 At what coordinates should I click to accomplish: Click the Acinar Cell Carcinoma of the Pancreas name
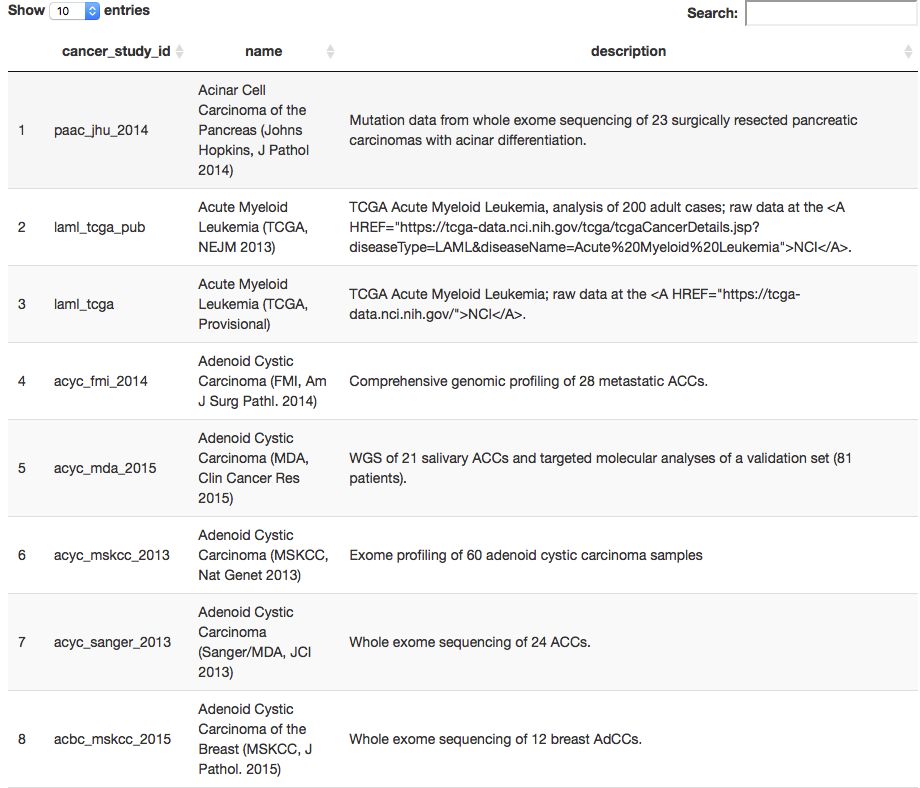(x=252, y=130)
